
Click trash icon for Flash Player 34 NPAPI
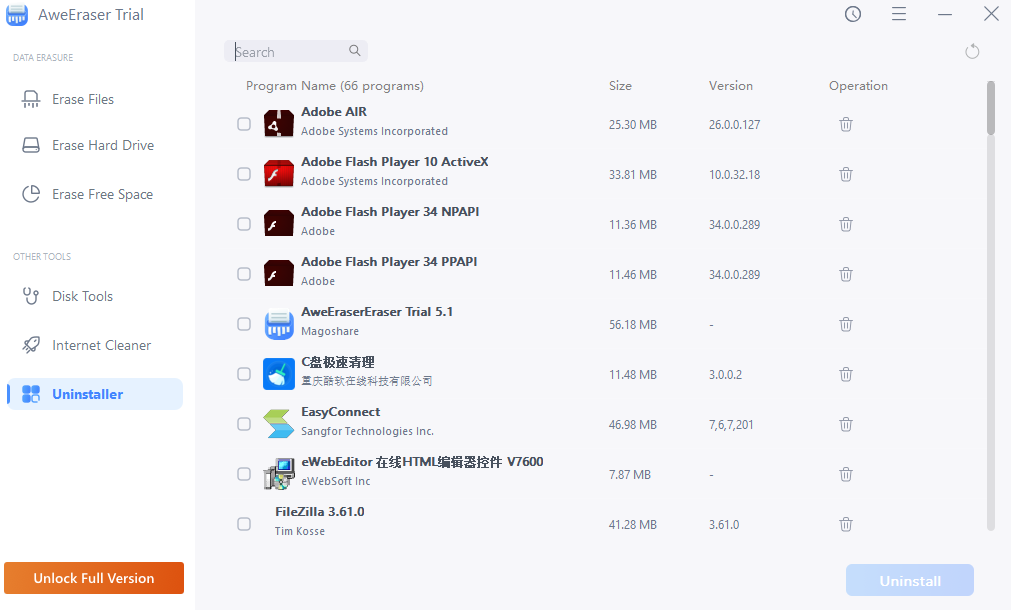[846, 224]
